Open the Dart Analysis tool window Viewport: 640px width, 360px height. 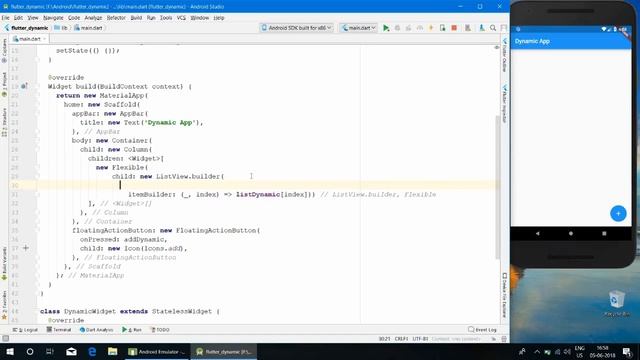pyautogui.click(x=96, y=330)
